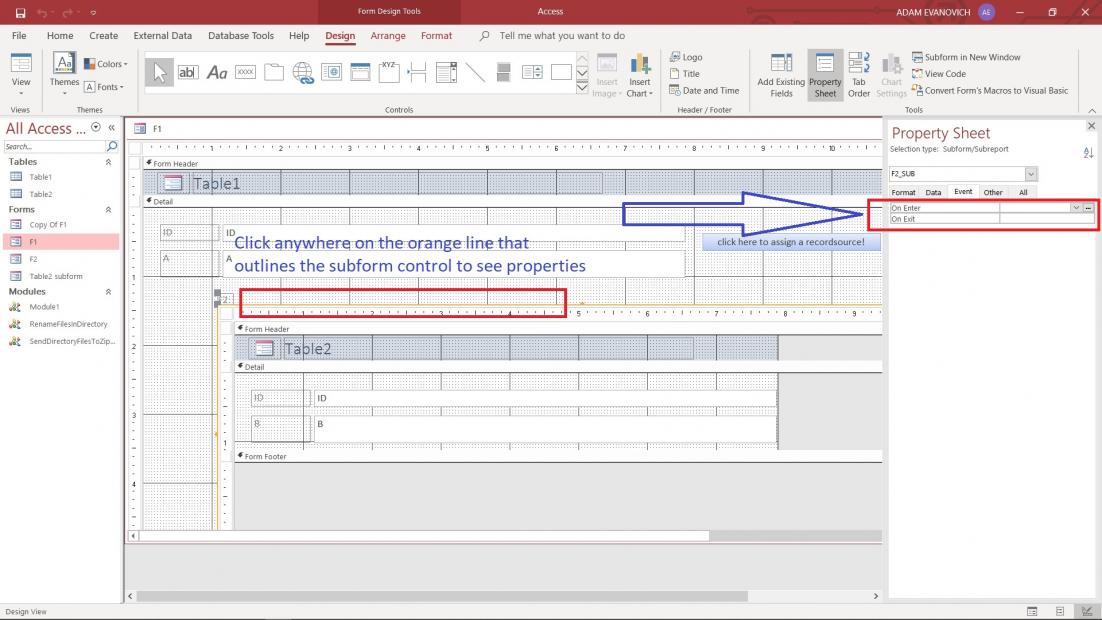This screenshot has width=1102, height=620.
Task: Open the On Enter event dropdown arrow
Action: pyautogui.click(x=1076, y=208)
